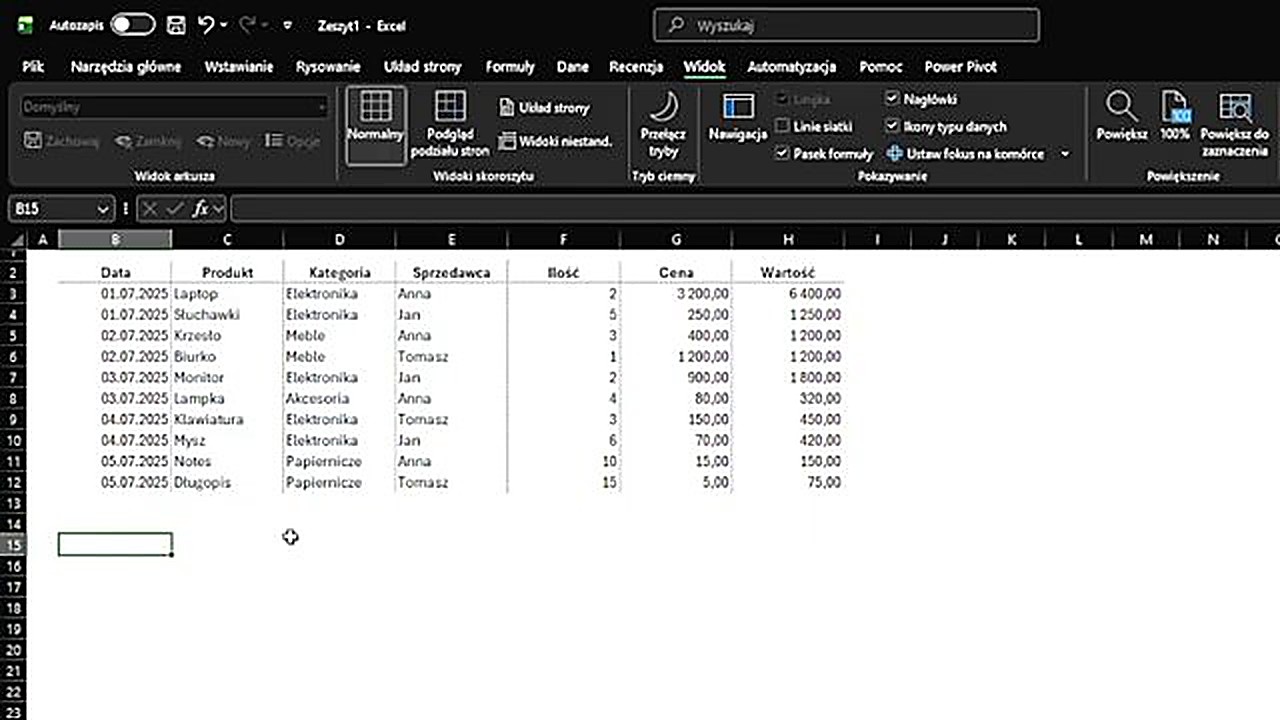This screenshot has width=1280, height=720.
Task: Click the Powiększ magnifier icon
Action: pyautogui.click(x=1121, y=108)
